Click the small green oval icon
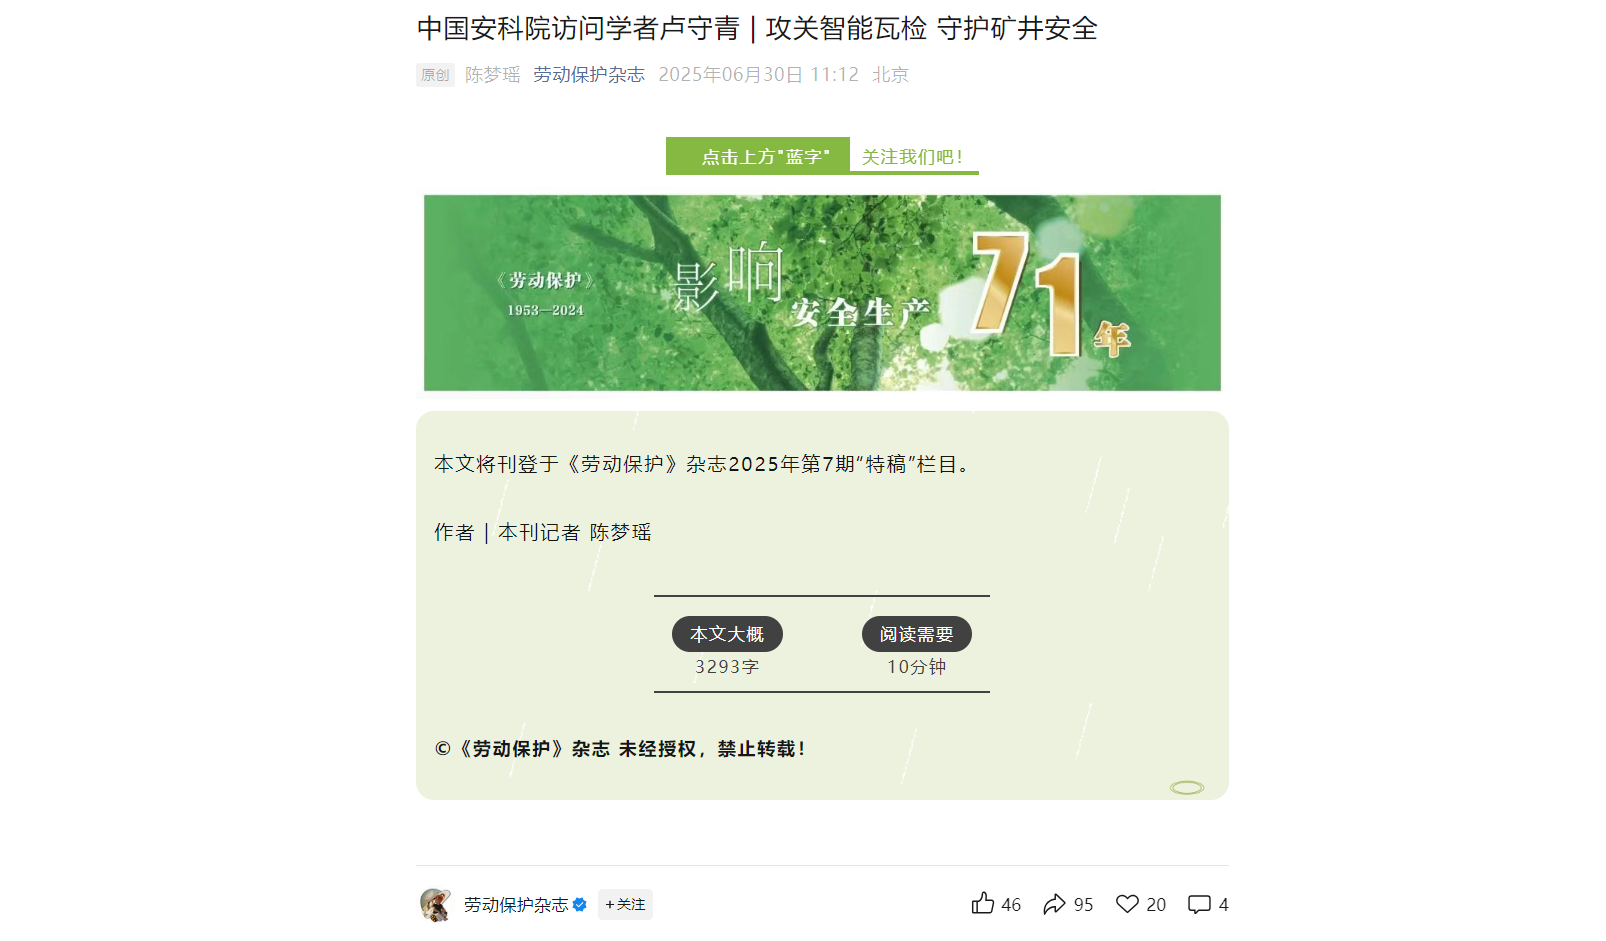 [x=1187, y=788]
